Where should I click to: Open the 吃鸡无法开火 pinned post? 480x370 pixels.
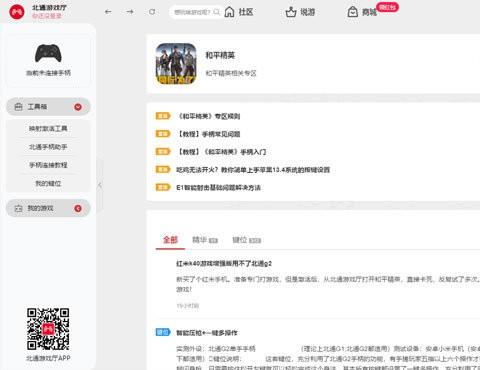pos(253,170)
